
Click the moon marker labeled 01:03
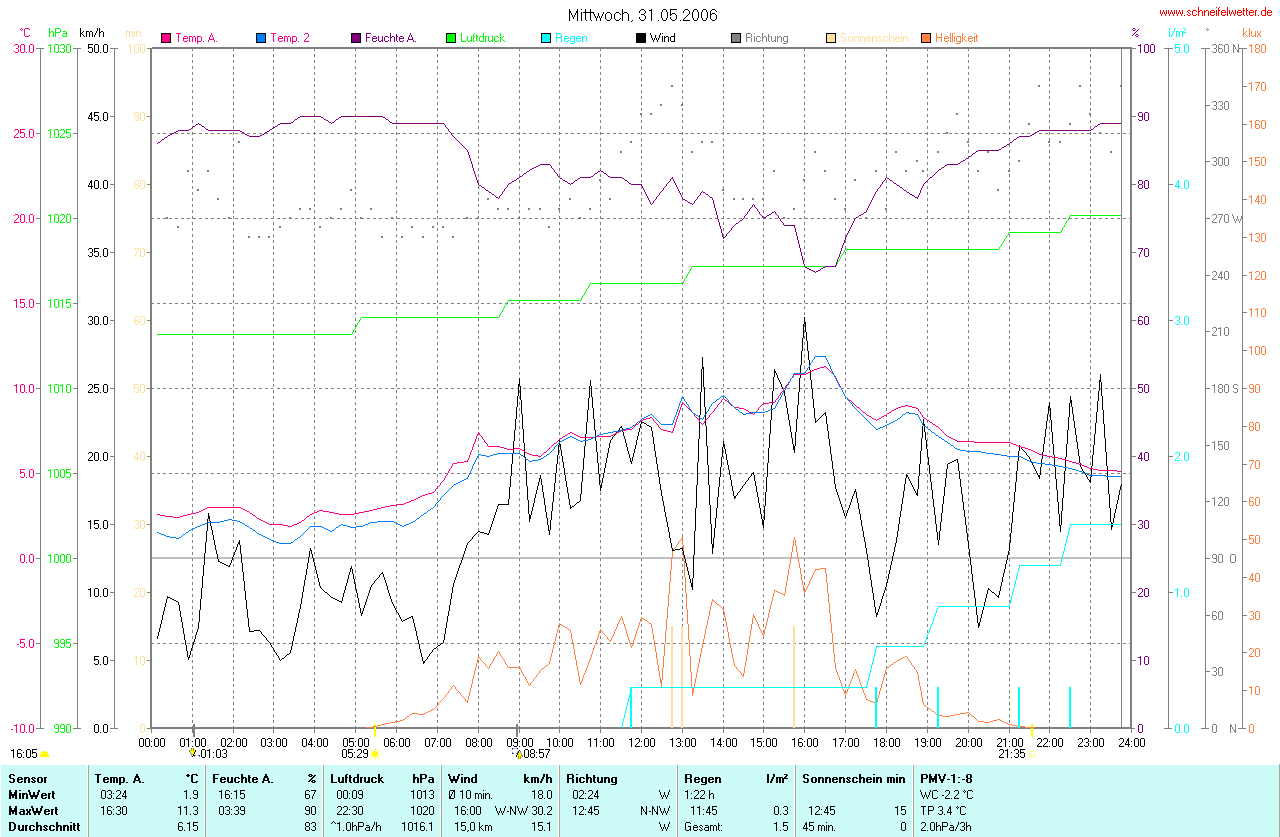[x=193, y=754]
